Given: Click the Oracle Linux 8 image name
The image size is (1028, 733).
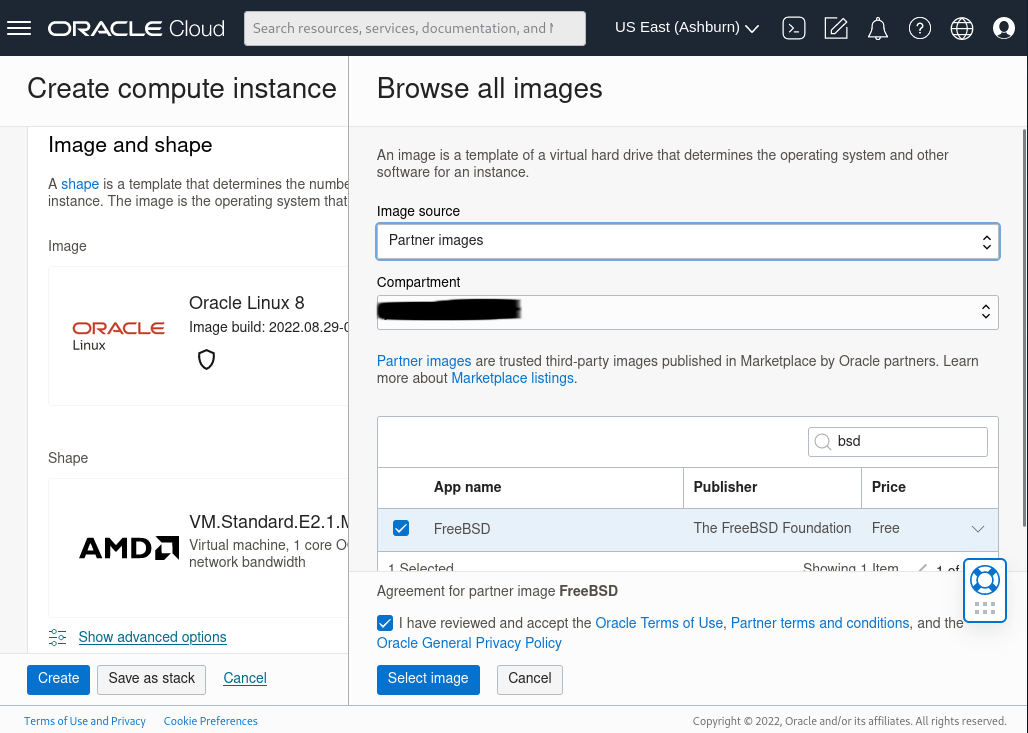Looking at the screenshot, I should tap(247, 303).
